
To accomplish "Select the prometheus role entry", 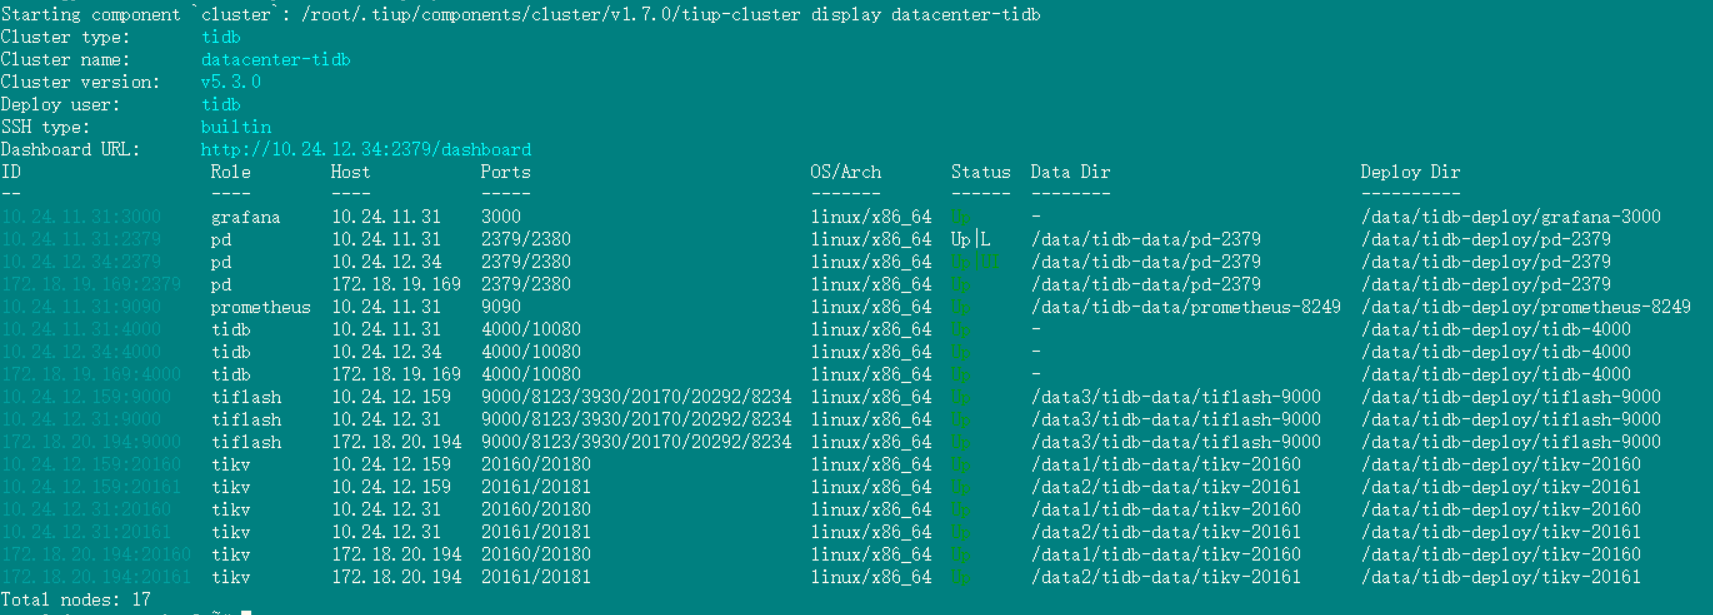I will click(260, 307).
